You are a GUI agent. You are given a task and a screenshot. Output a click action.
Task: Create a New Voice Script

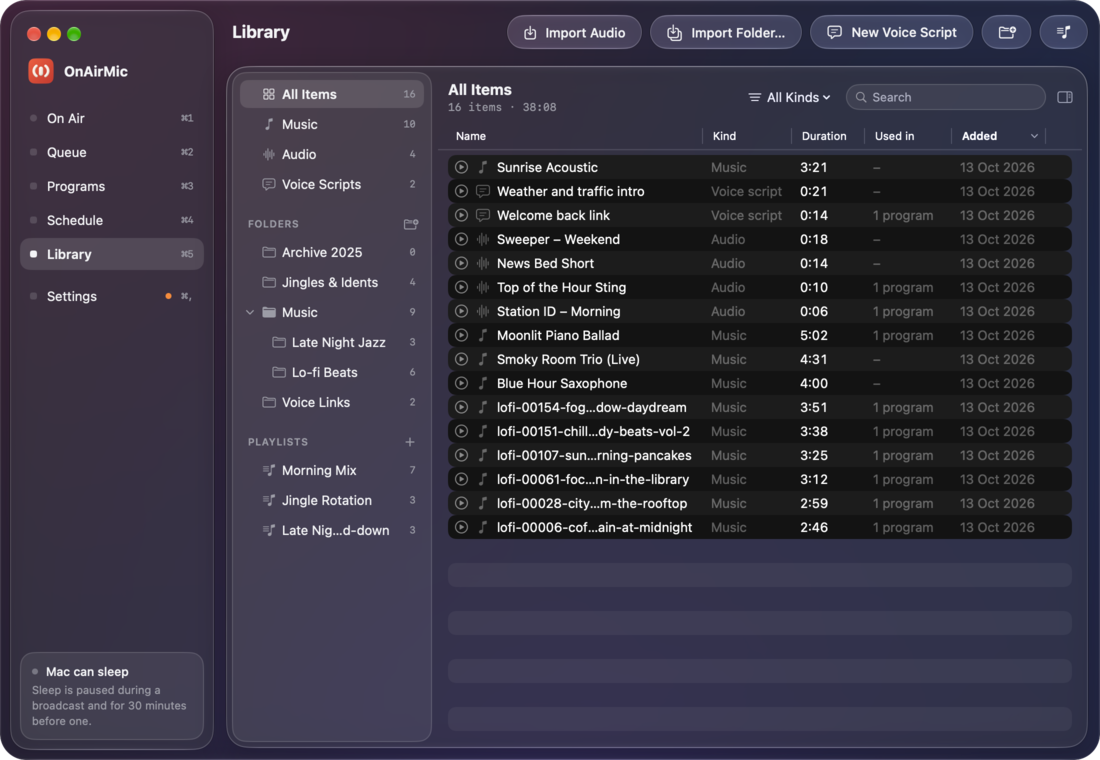tap(891, 32)
